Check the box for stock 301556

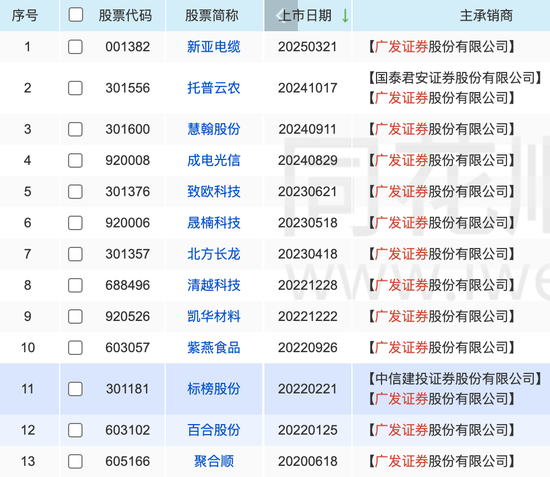(75, 88)
